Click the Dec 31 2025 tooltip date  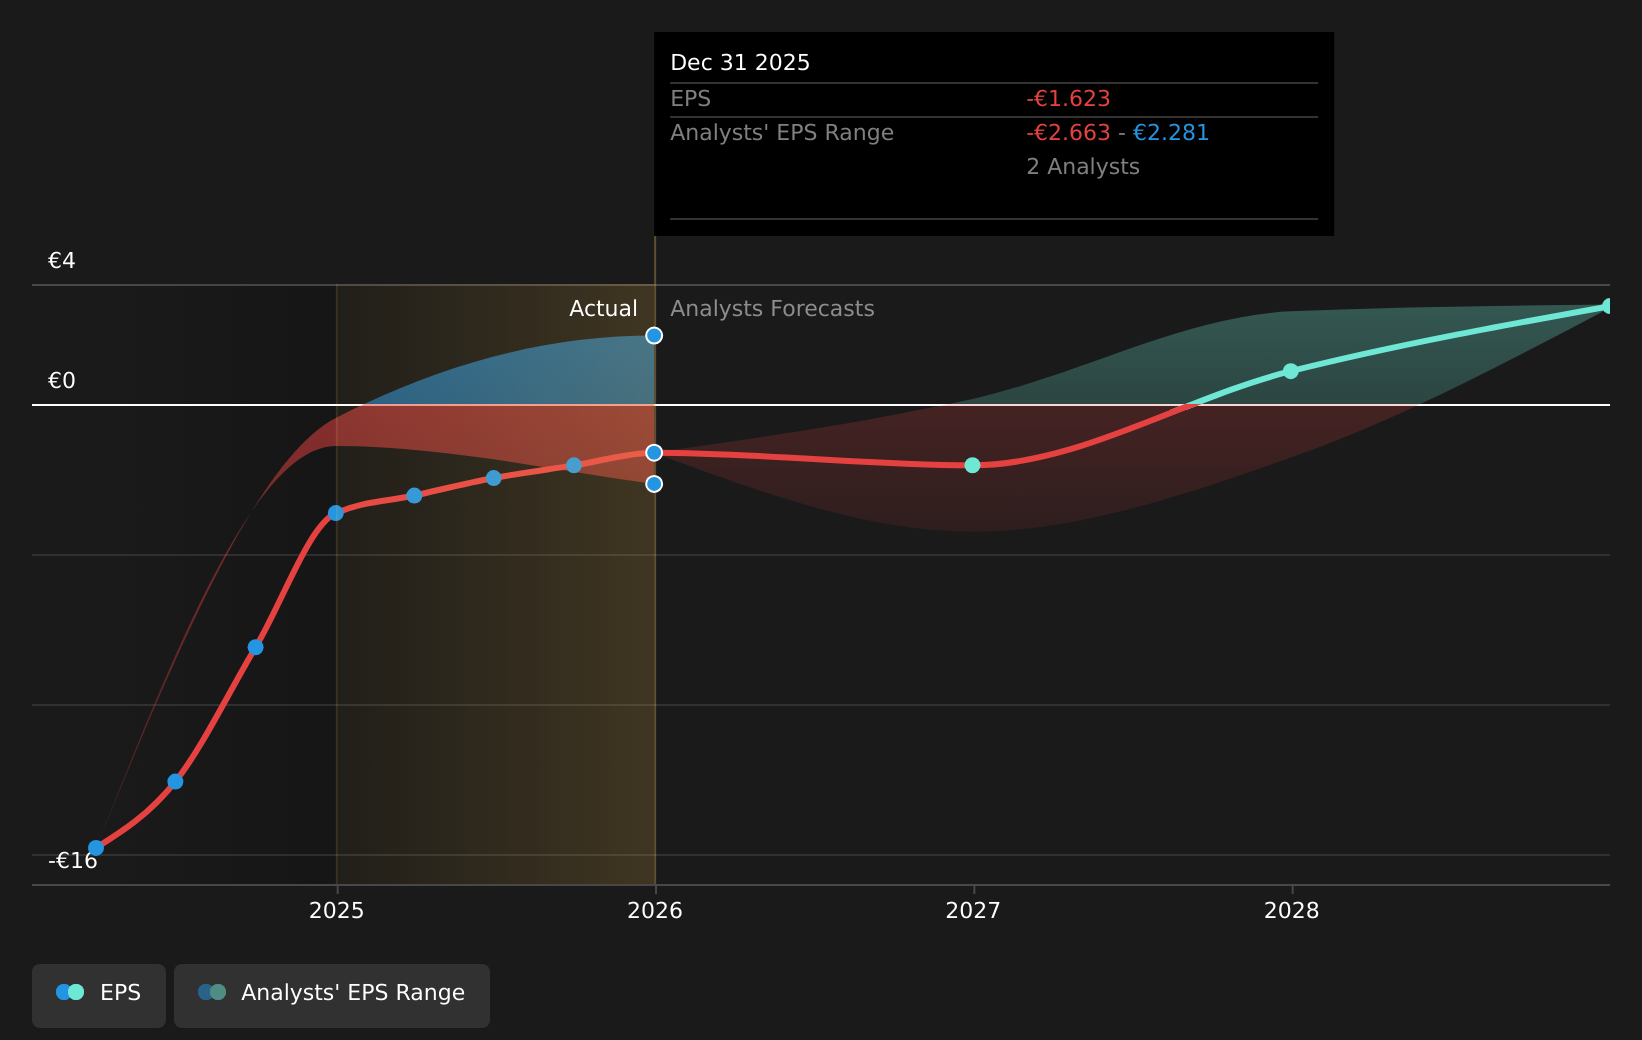pyautogui.click(x=740, y=63)
